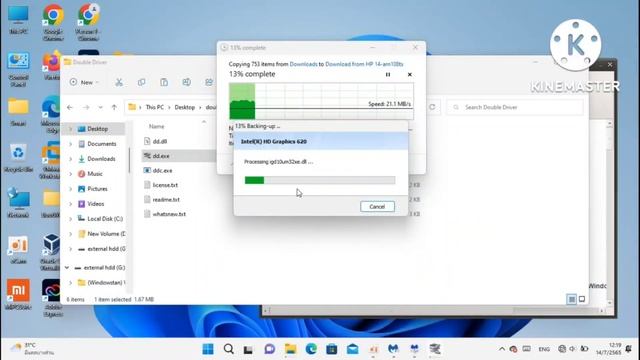Open Task View from the taskbar
The height and width of the screenshot is (360, 640).
[x=248, y=349]
